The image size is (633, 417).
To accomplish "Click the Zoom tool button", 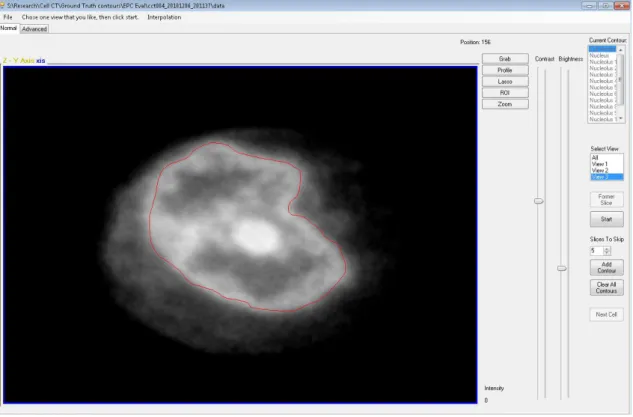I will (x=505, y=104).
